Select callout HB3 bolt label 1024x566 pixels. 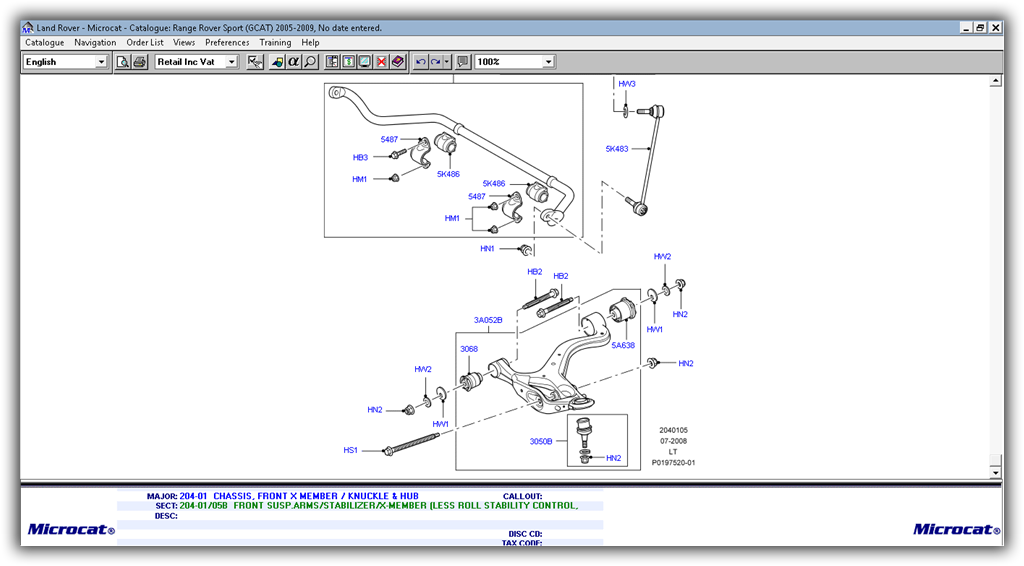(360, 157)
